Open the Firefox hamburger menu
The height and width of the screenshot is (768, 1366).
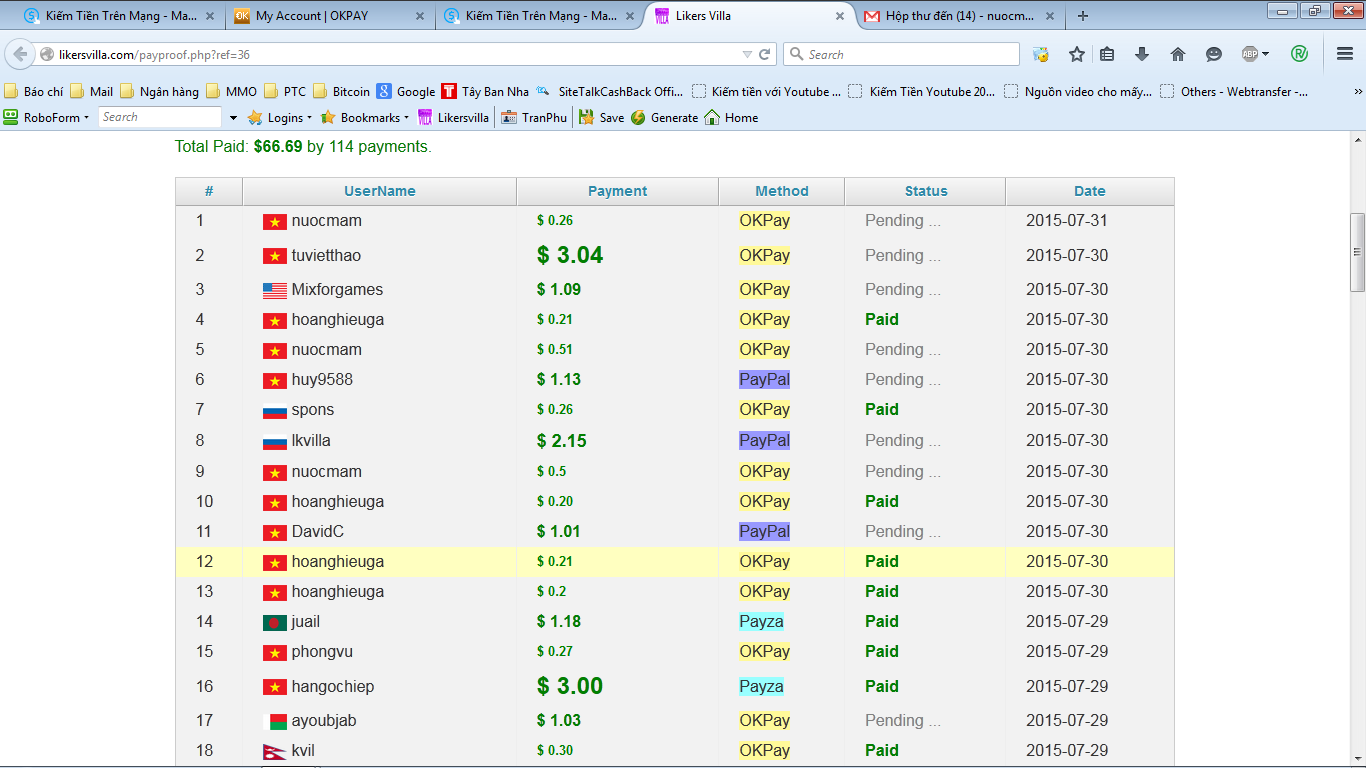(x=1345, y=54)
